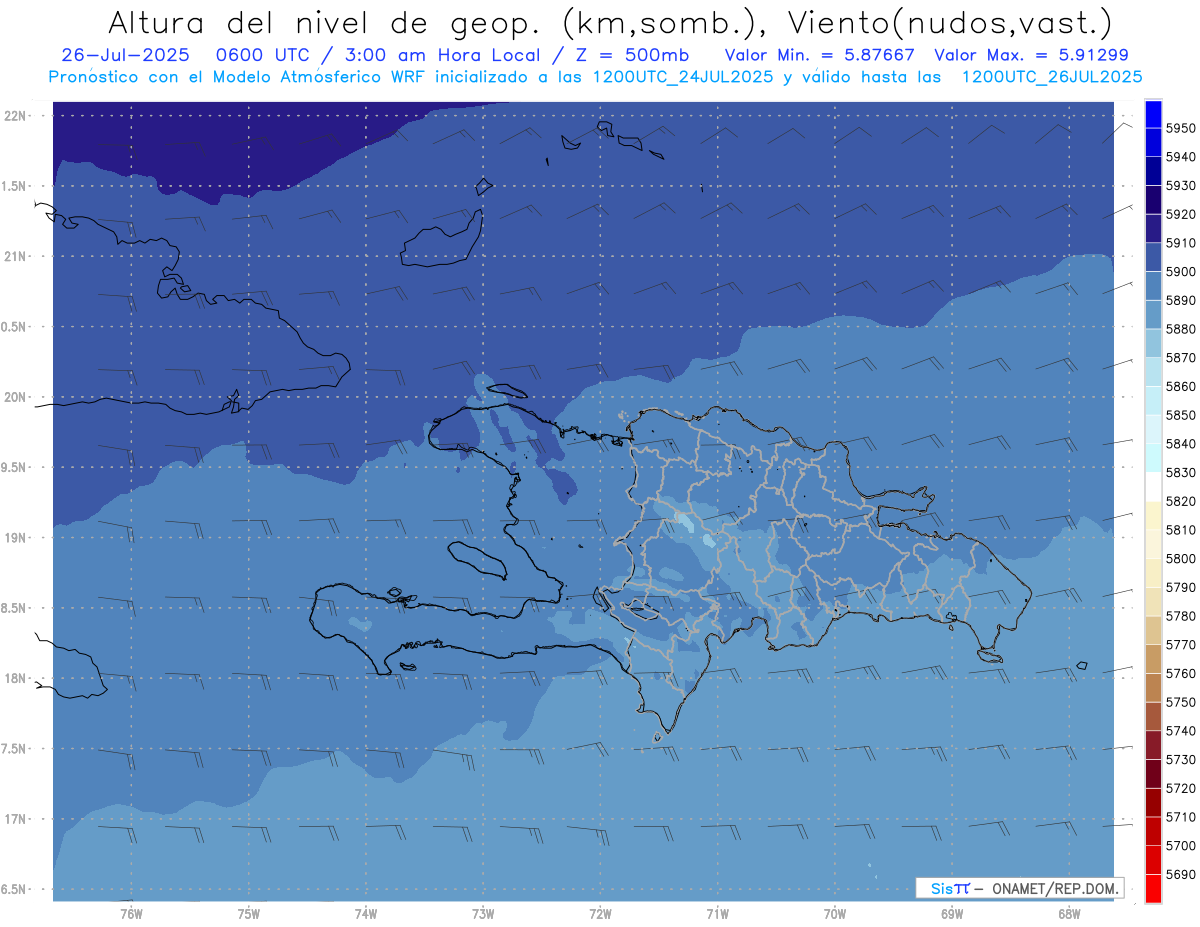Viewport: 1200px width, 927px height.
Task: Select the legend swatch between 5810 and 5820
Action: (1153, 515)
